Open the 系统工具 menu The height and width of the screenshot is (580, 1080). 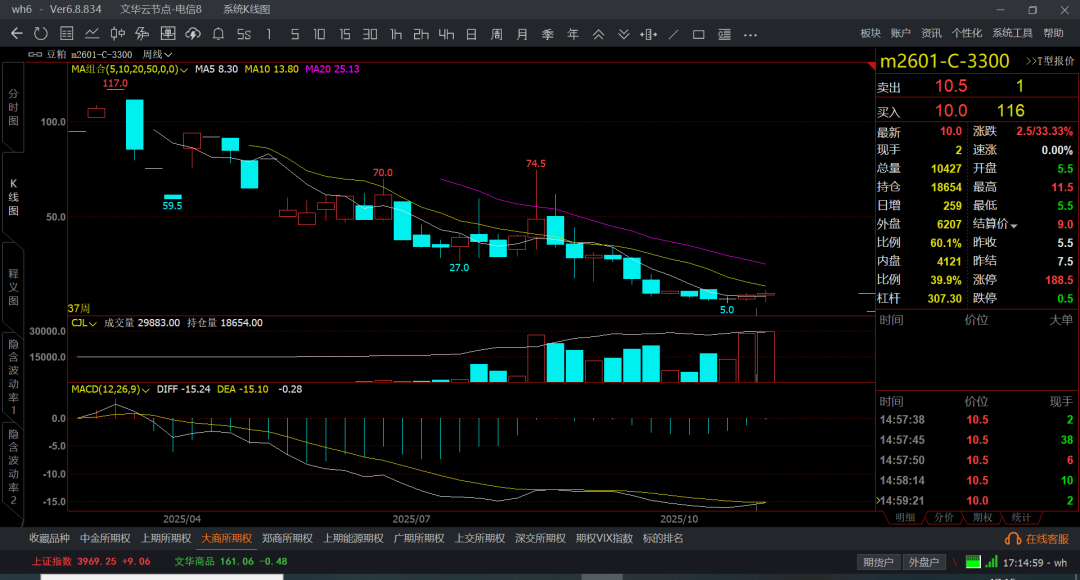coord(1012,33)
